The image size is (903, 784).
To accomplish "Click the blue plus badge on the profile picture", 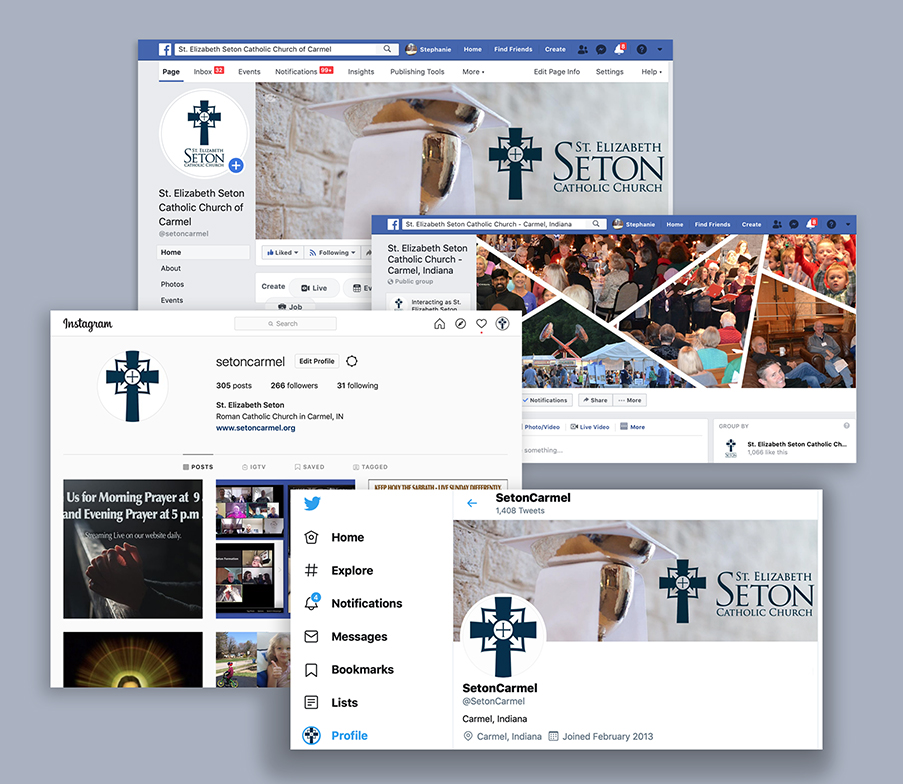I will [x=236, y=165].
